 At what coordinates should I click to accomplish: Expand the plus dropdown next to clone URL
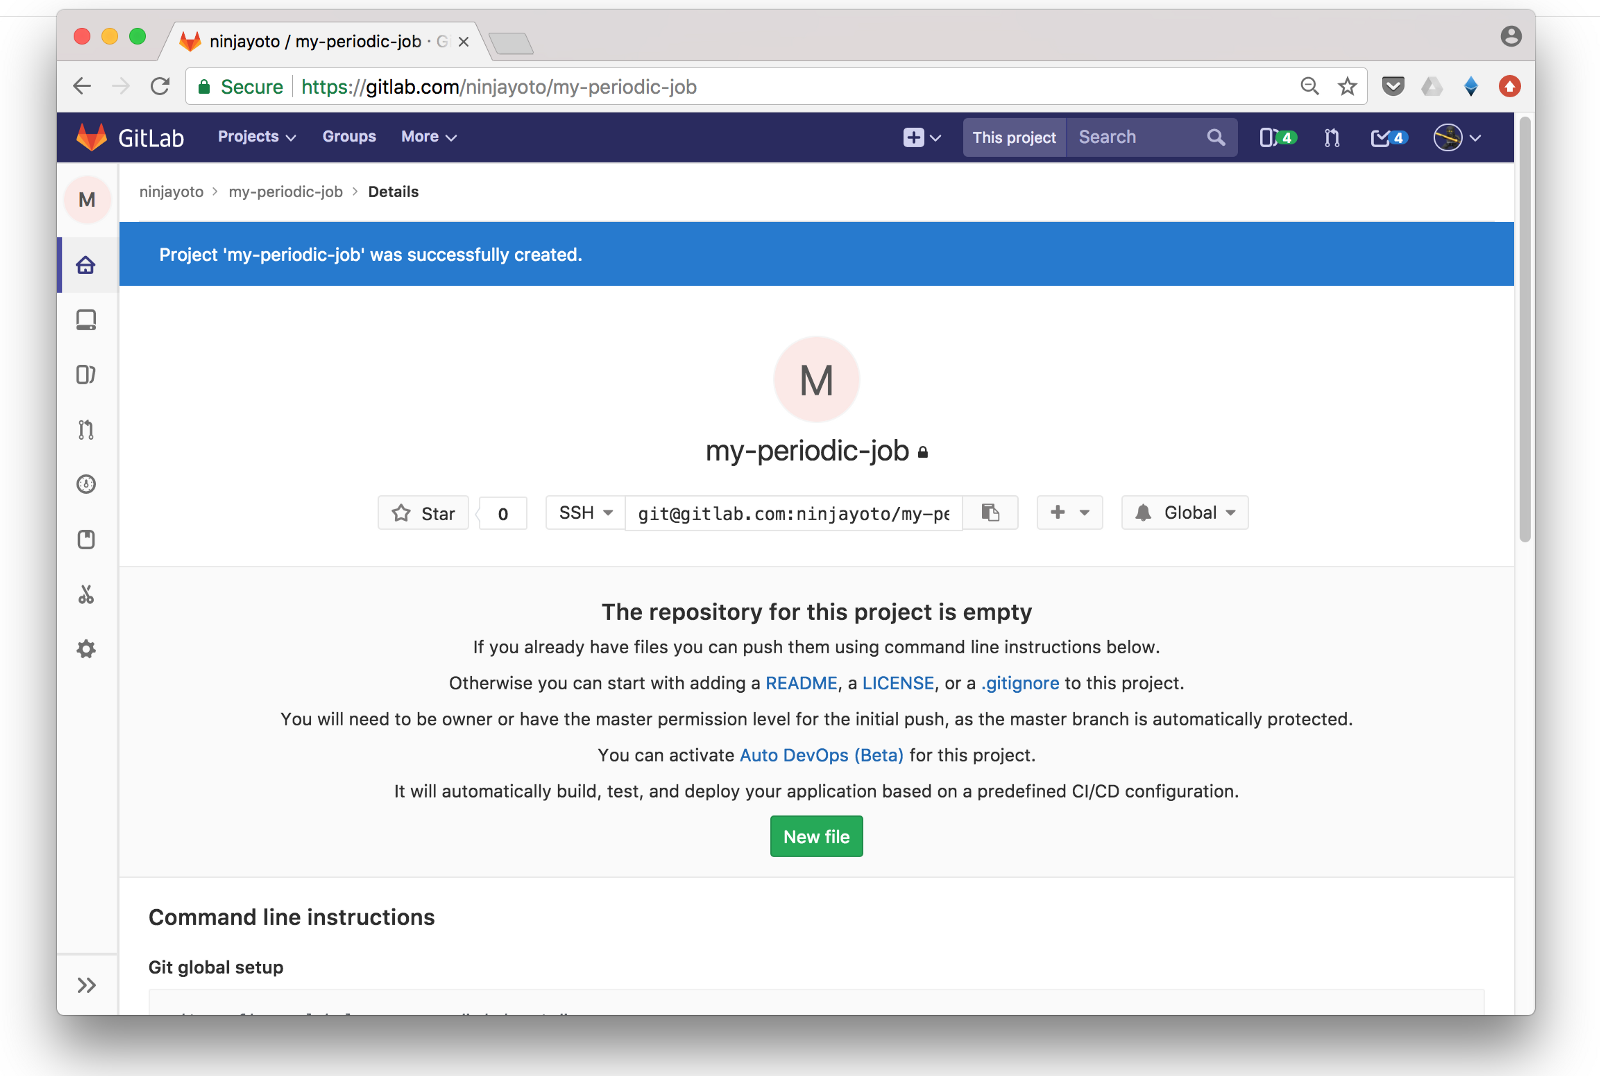(x=1070, y=513)
